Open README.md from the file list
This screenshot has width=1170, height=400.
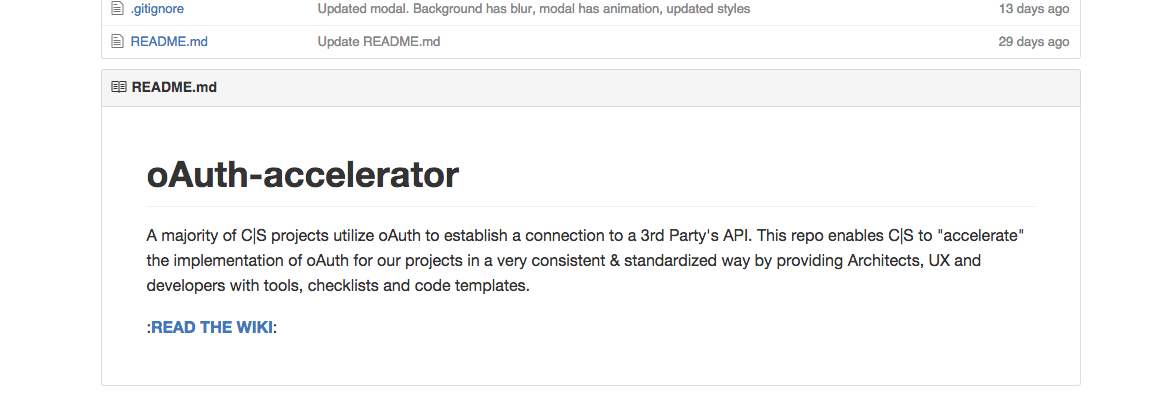click(x=169, y=42)
